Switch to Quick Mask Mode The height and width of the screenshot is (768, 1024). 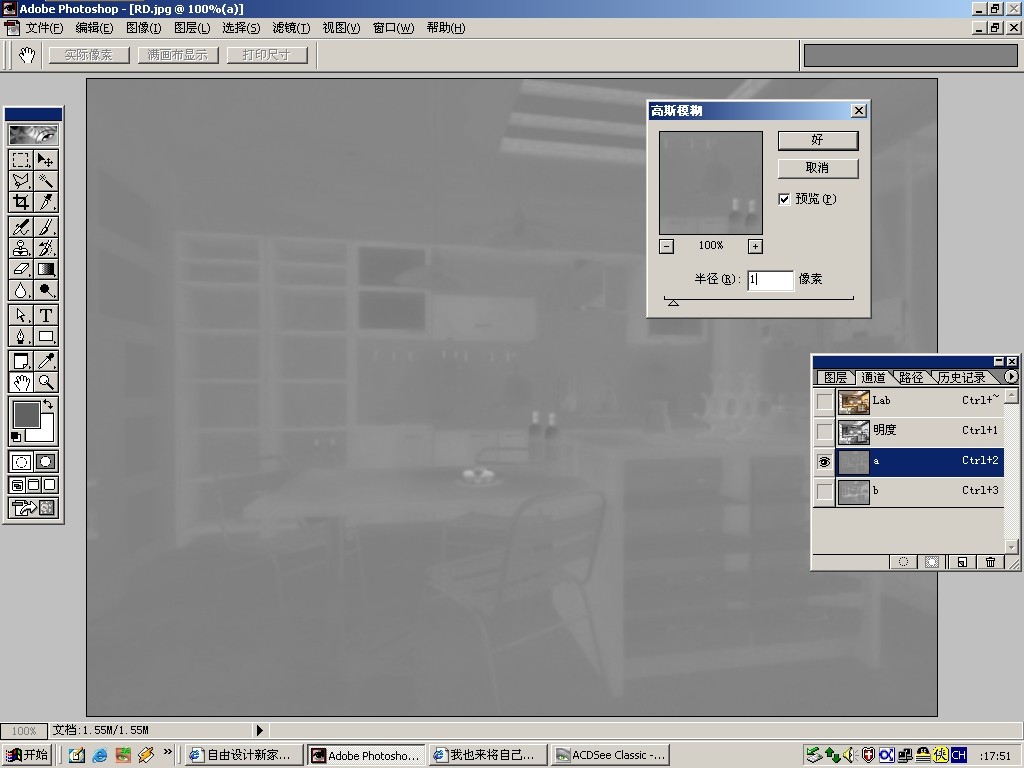(46, 462)
